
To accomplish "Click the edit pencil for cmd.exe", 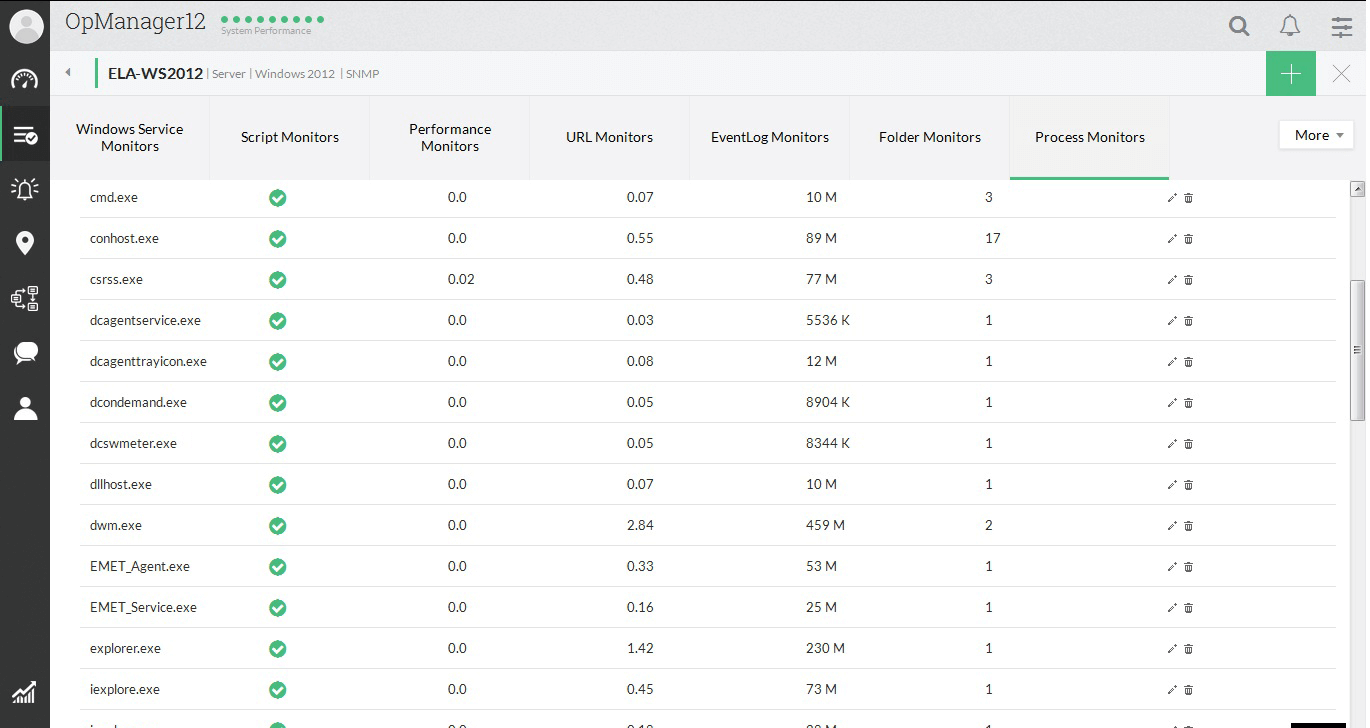I will [1172, 198].
